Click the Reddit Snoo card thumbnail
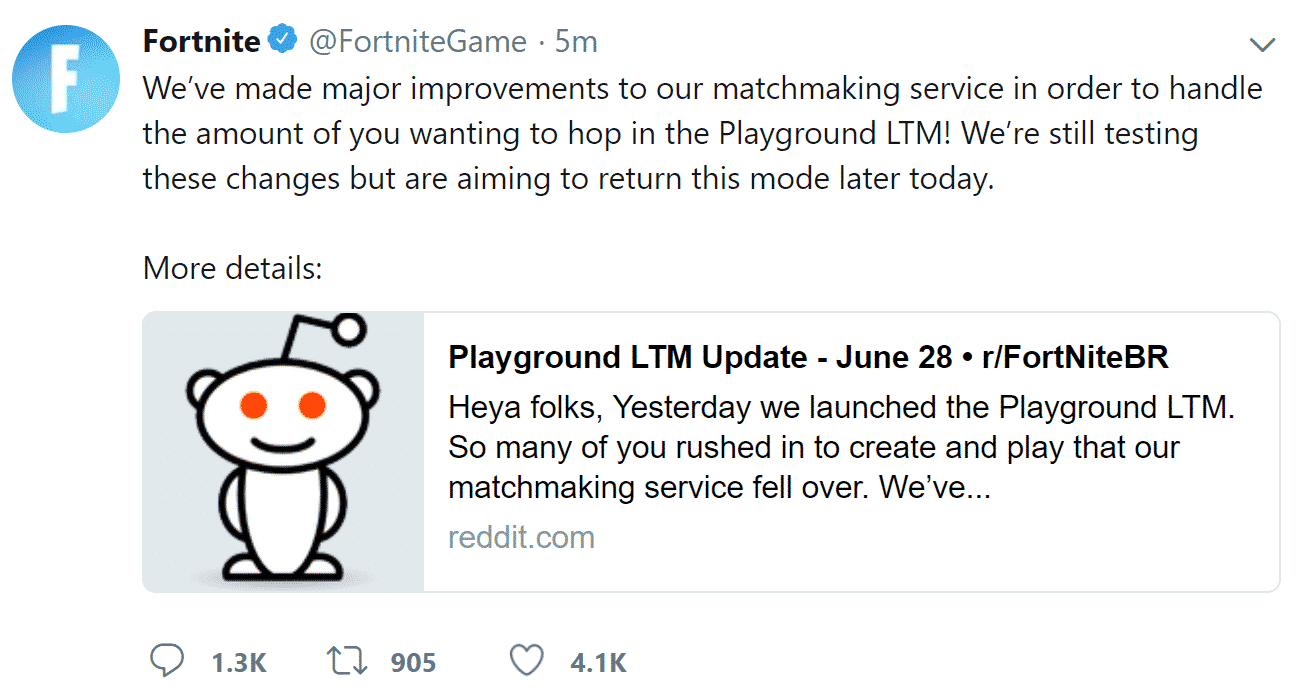This screenshot has width=1305, height=689. pos(284,452)
